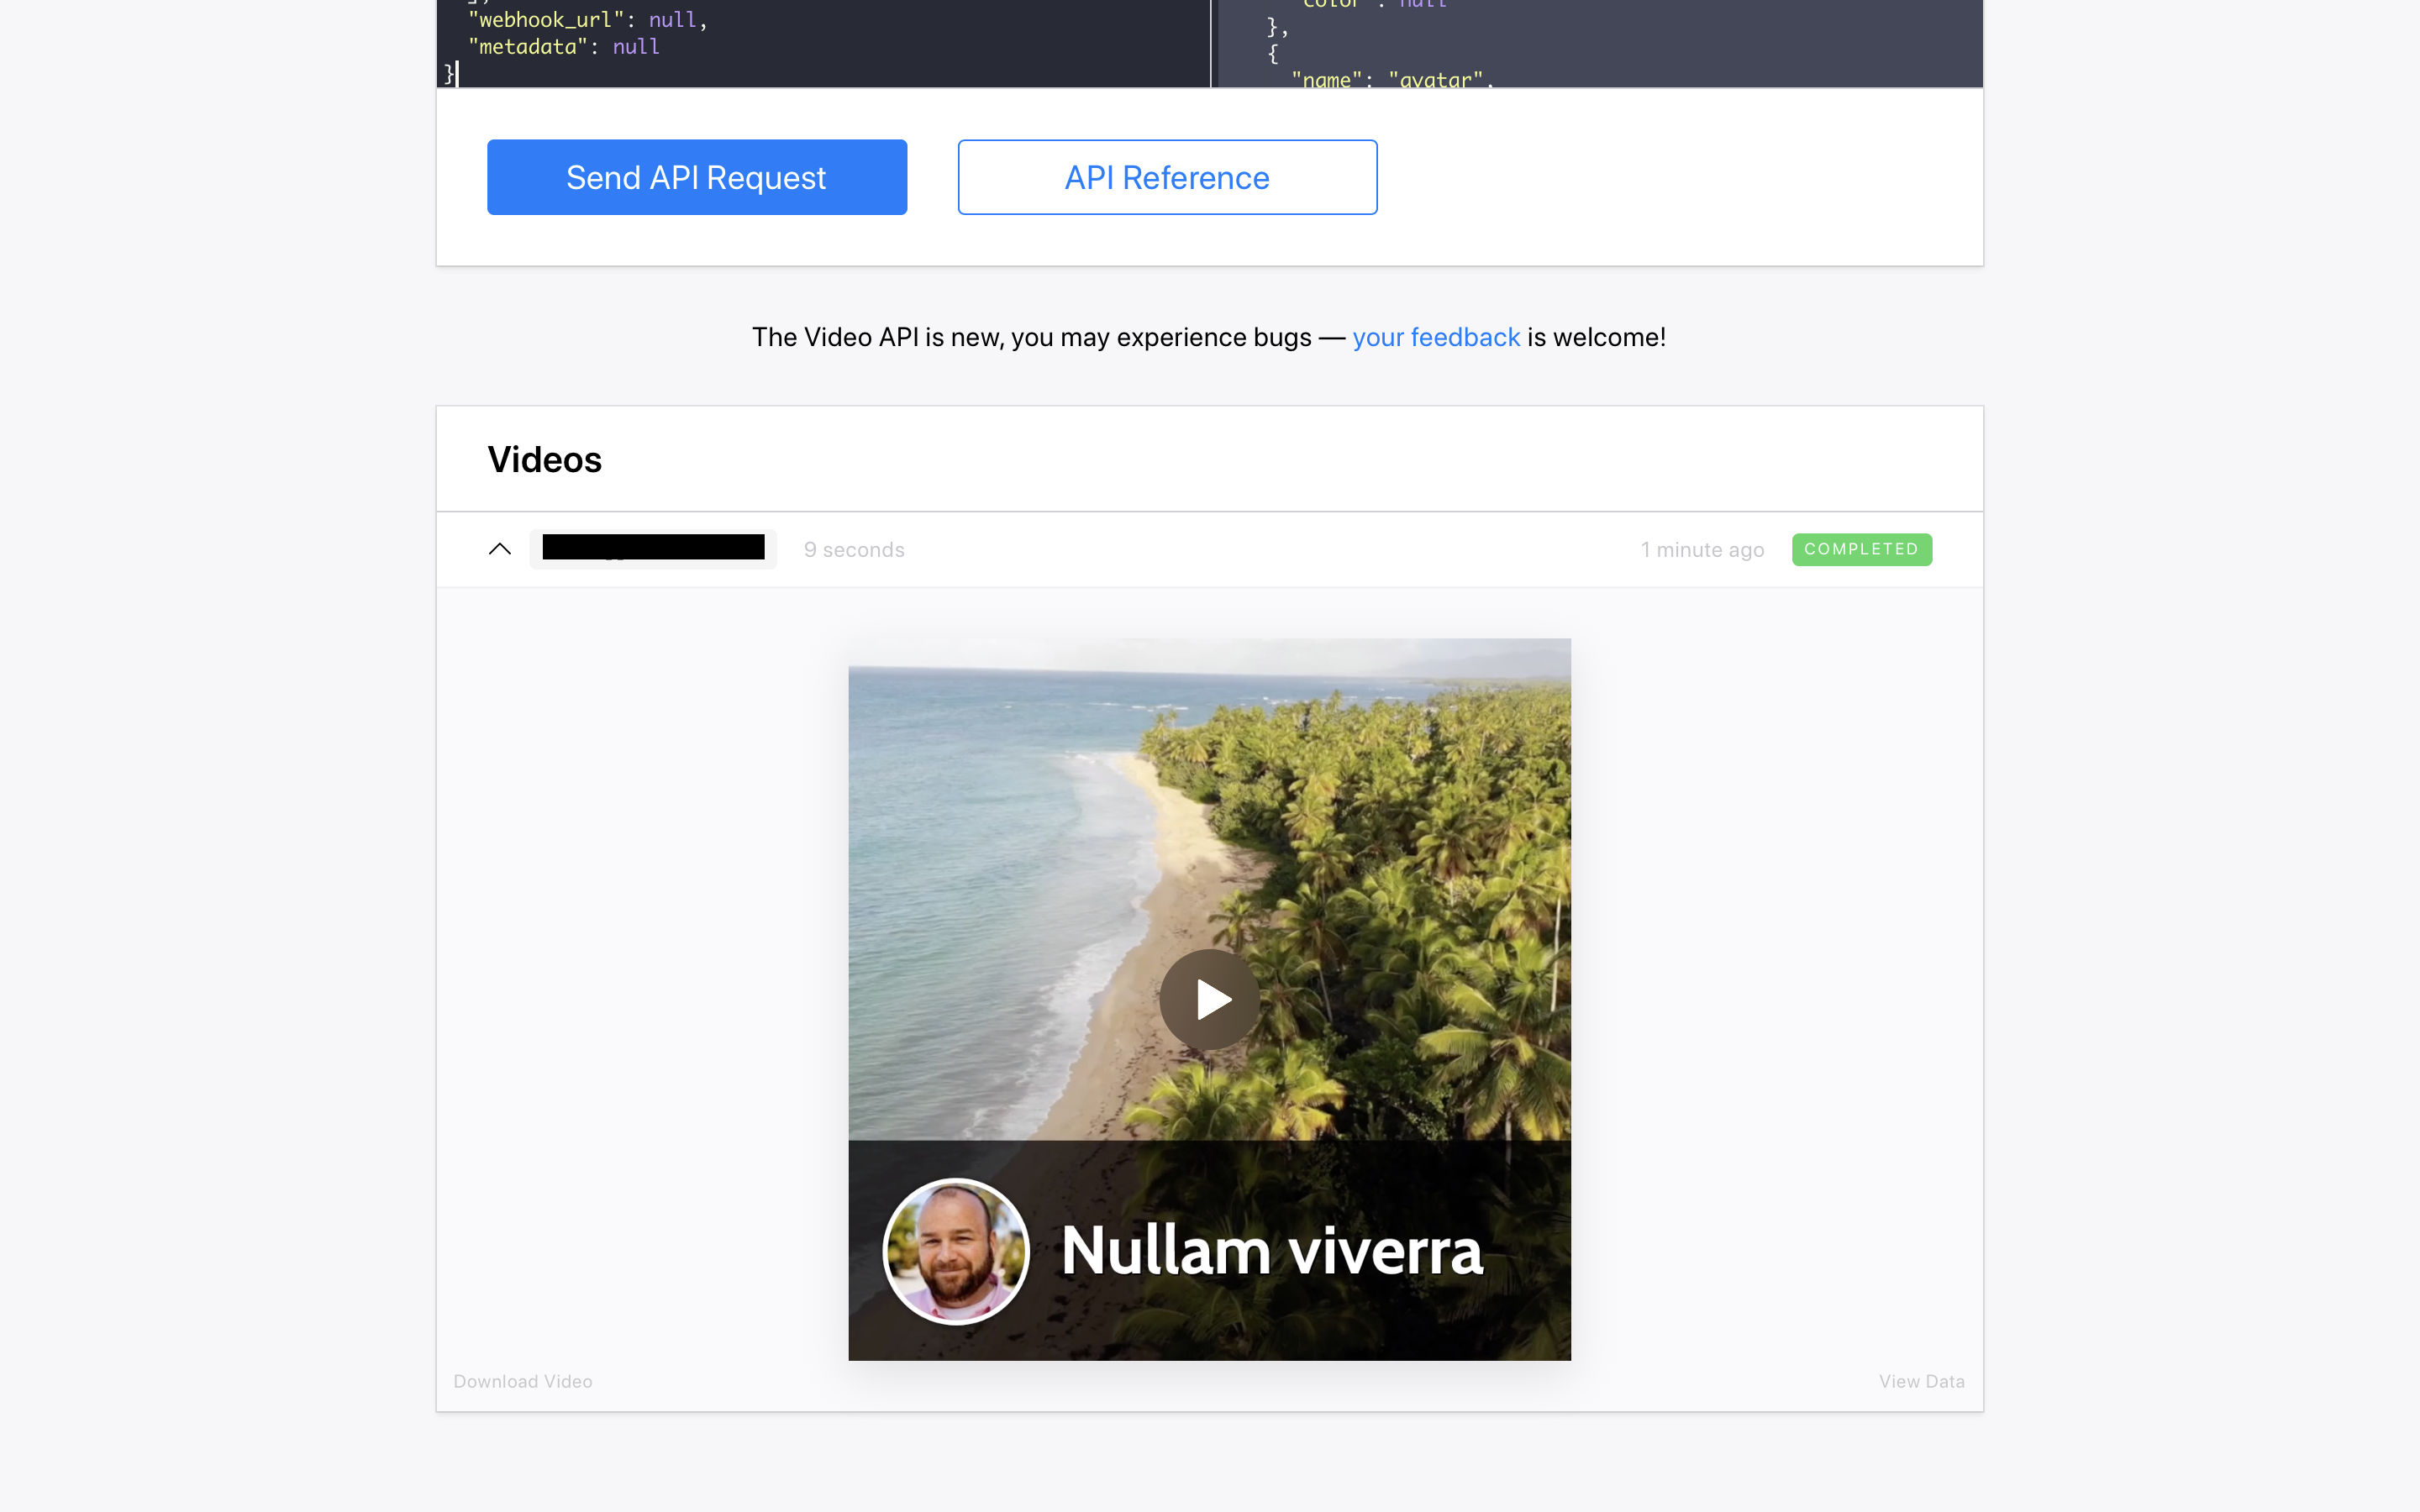Screen dimensions: 2420x1512
Task: Click the 'Nullam viverra' caption text
Action: point(1271,1251)
